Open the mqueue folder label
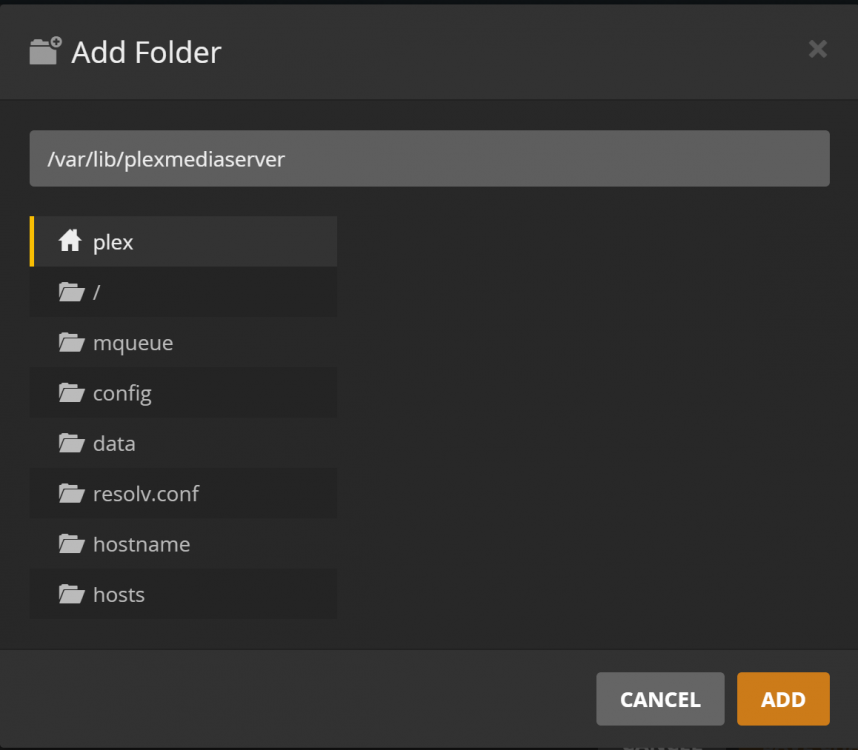The width and height of the screenshot is (858, 750). [133, 344]
